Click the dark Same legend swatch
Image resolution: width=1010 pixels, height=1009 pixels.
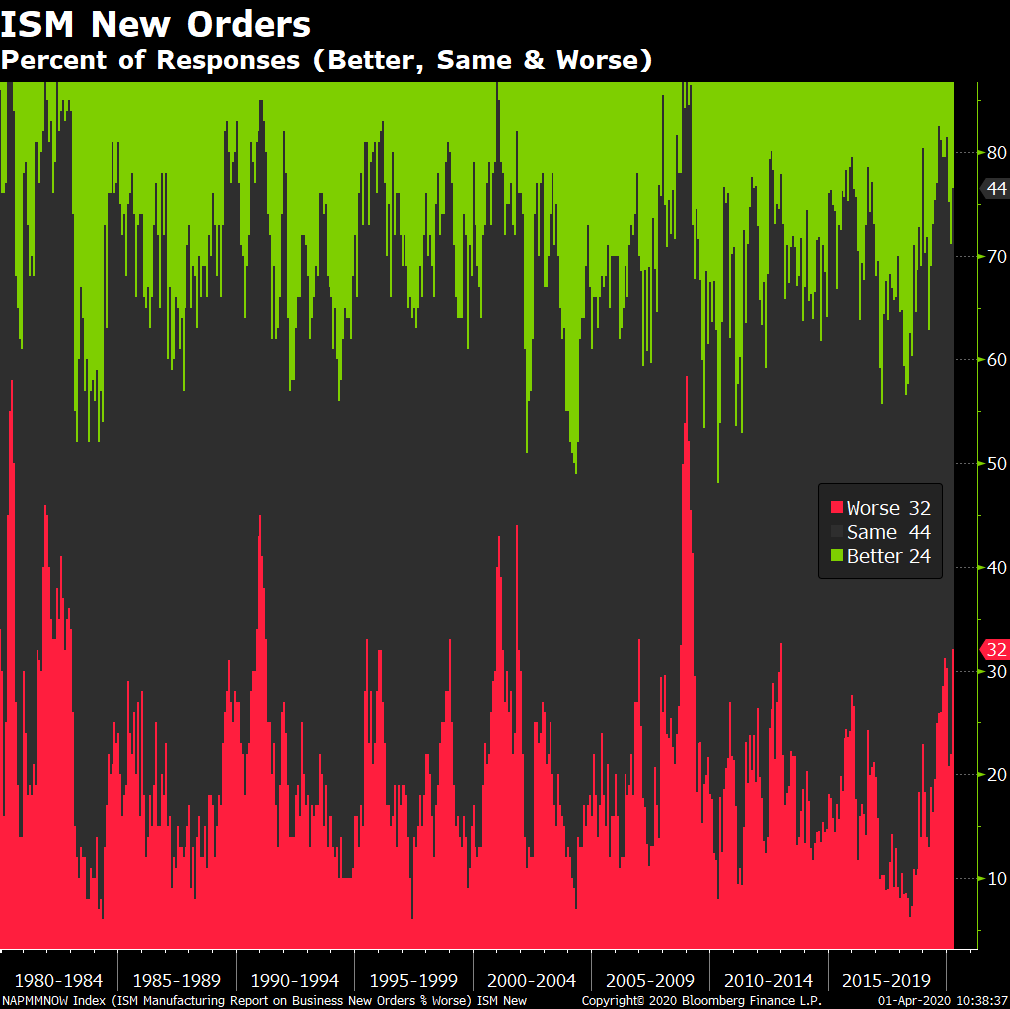click(837, 532)
